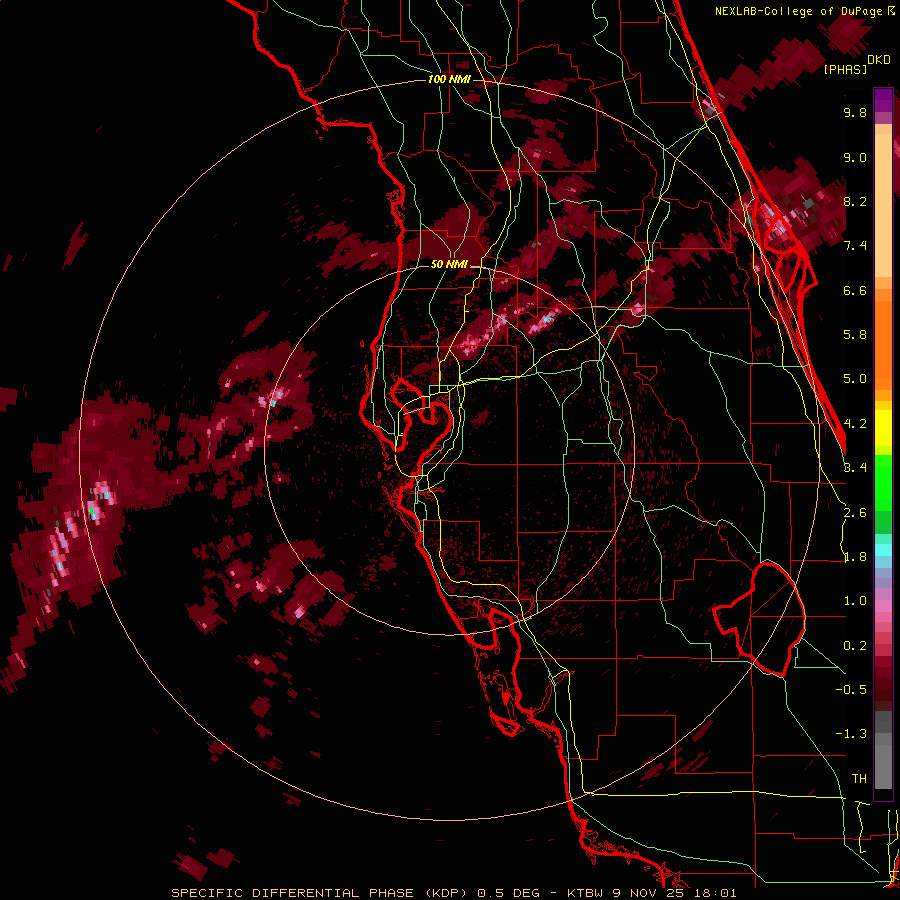The height and width of the screenshot is (900, 900).
Task: Select the DKD legend label
Action: point(879,60)
